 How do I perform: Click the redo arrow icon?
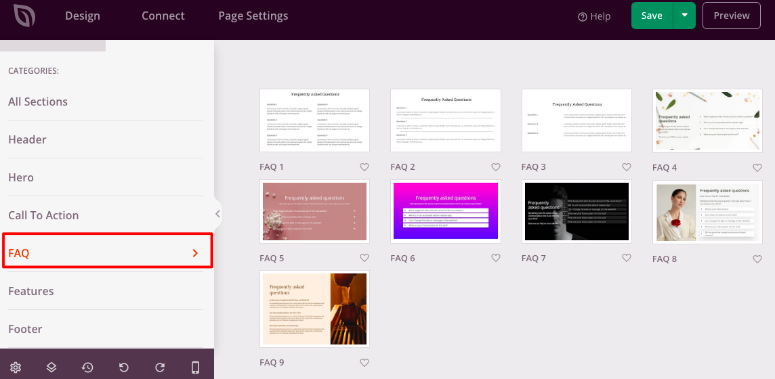160,367
